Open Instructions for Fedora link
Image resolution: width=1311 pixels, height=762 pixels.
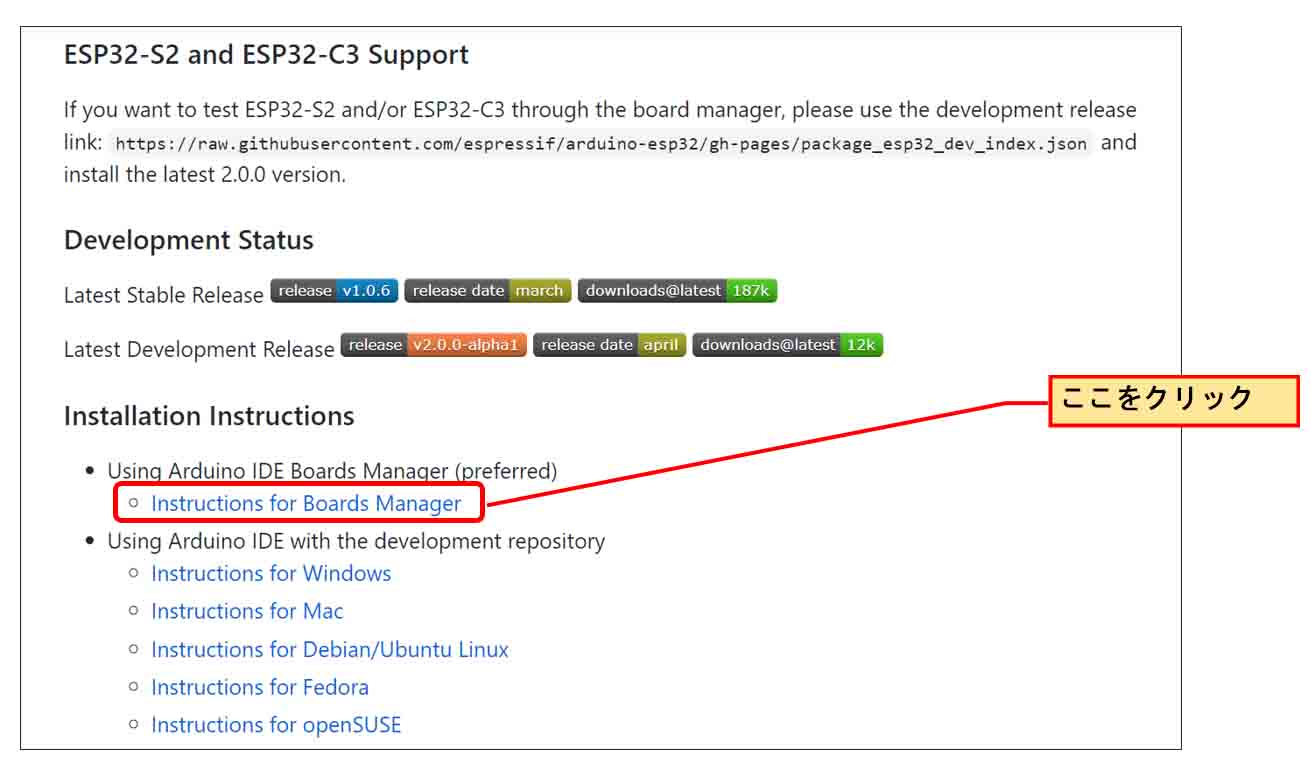click(260, 687)
